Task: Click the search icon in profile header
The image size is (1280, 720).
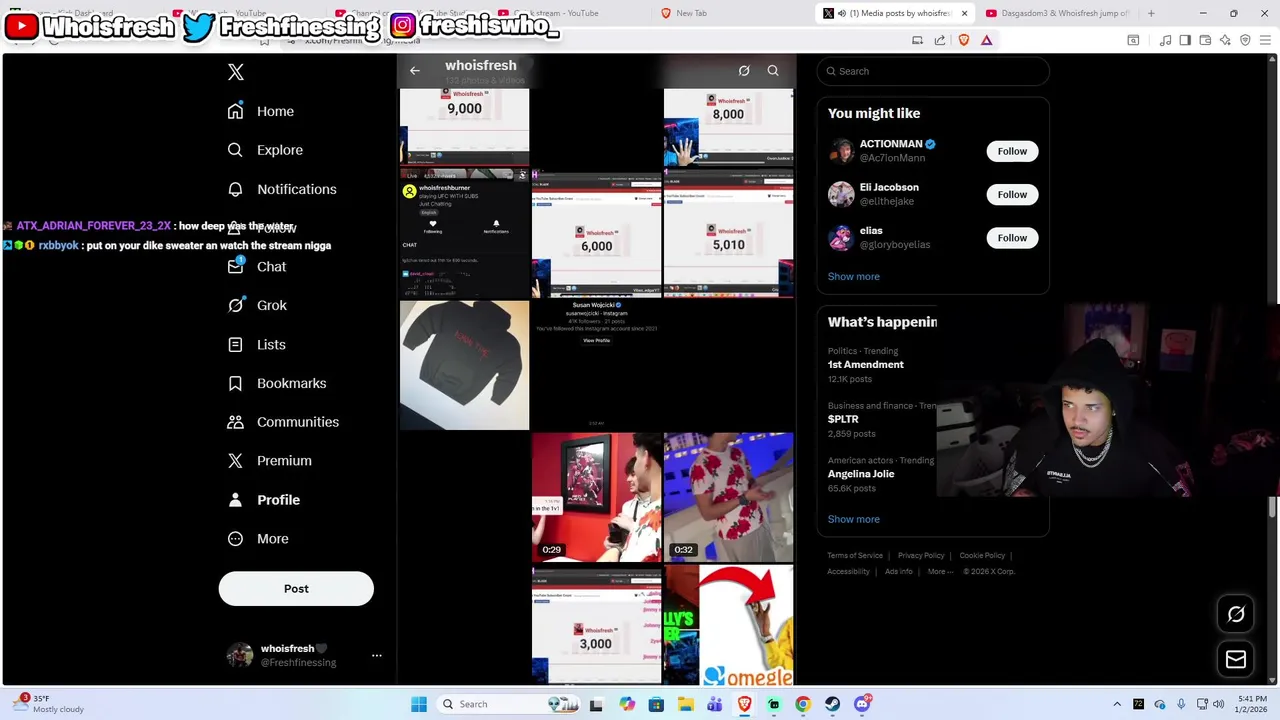Action: (773, 71)
